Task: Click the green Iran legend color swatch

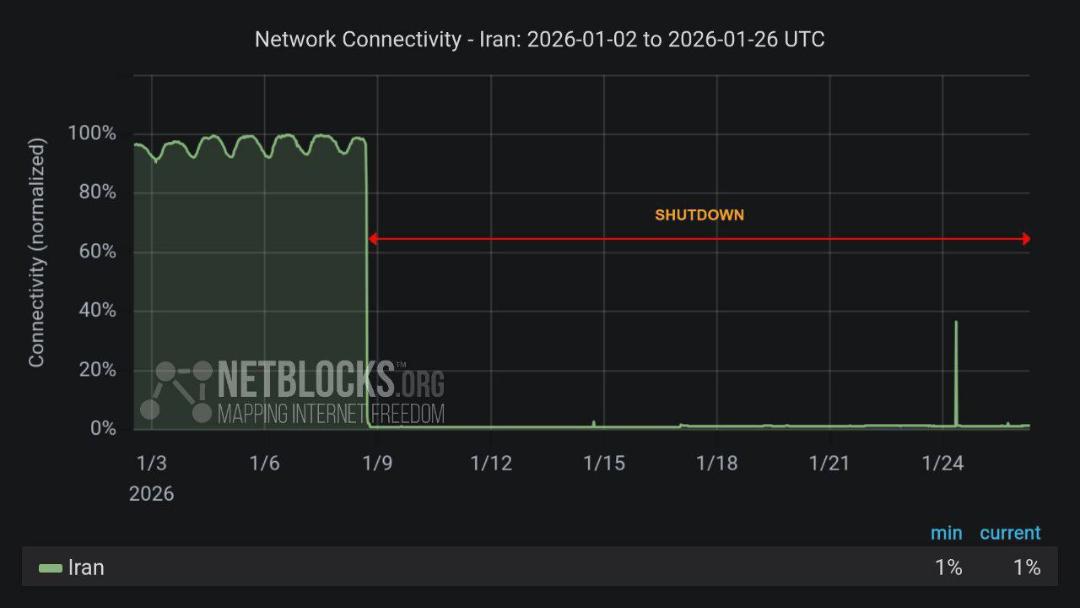Action: click(x=50, y=568)
